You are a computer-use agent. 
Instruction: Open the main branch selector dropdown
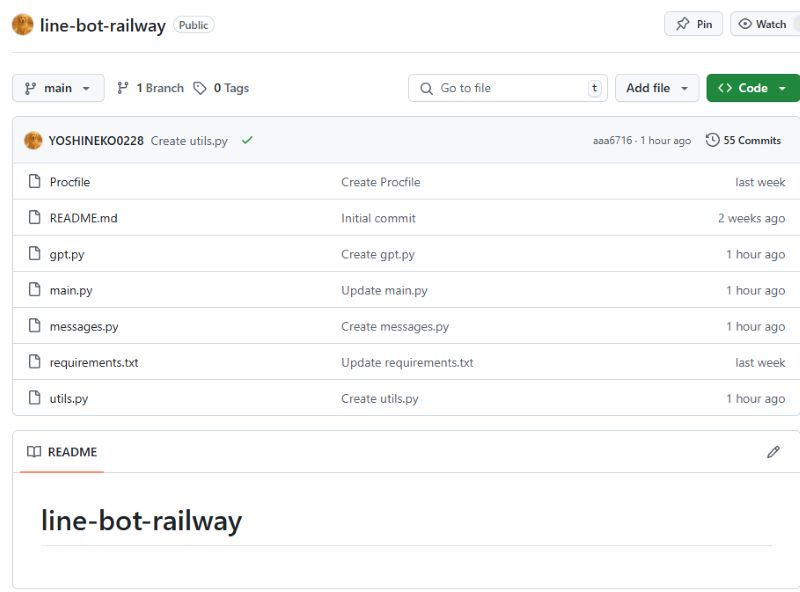point(58,88)
